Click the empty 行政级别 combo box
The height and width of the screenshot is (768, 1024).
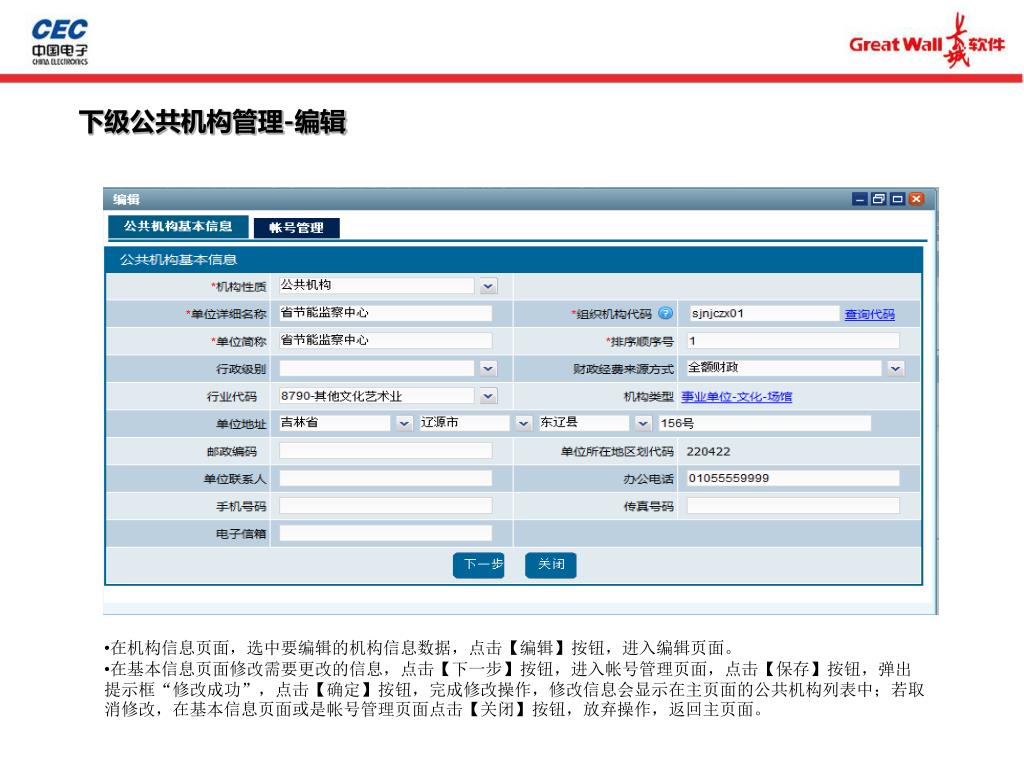coord(376,368)
